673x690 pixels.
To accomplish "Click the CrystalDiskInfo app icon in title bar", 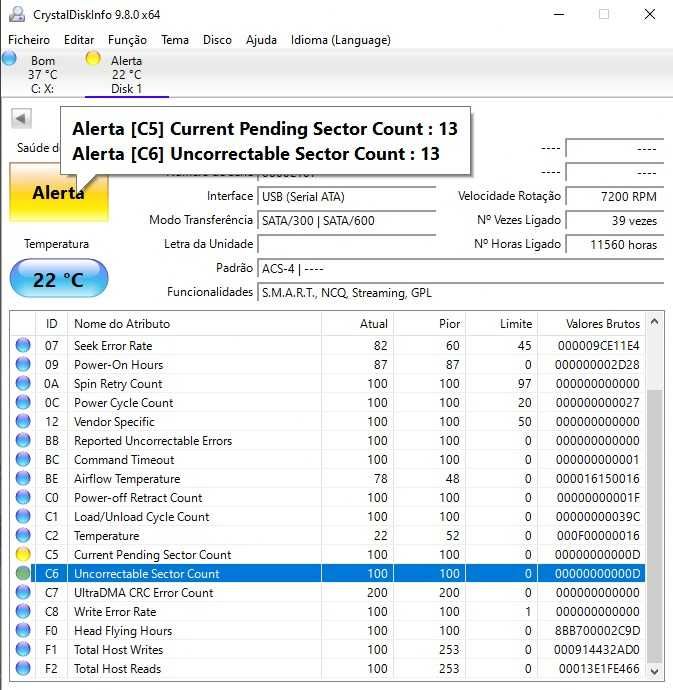I will click(x=17, y=14).
